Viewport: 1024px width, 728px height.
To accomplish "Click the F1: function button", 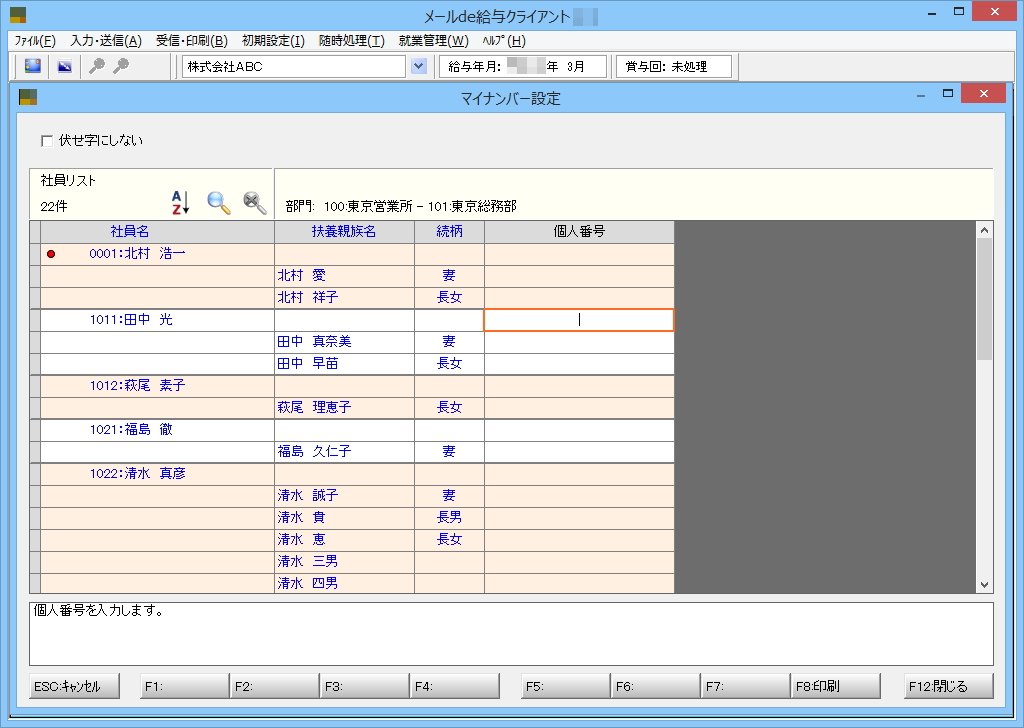I will (185, 686).
